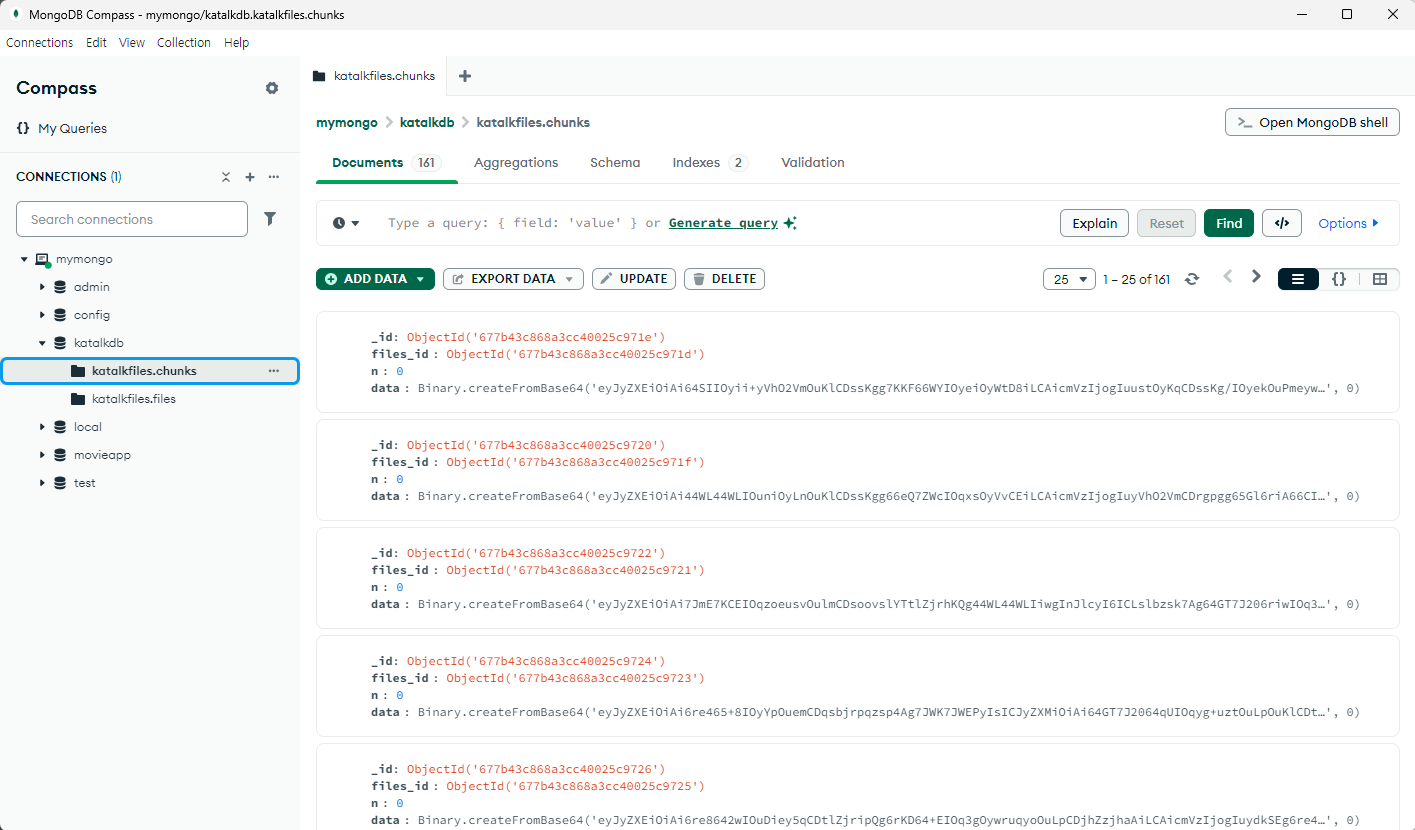Viewport: 1415px width, 830px height.
Task: Click the Find button
Action: (1229, 223)
